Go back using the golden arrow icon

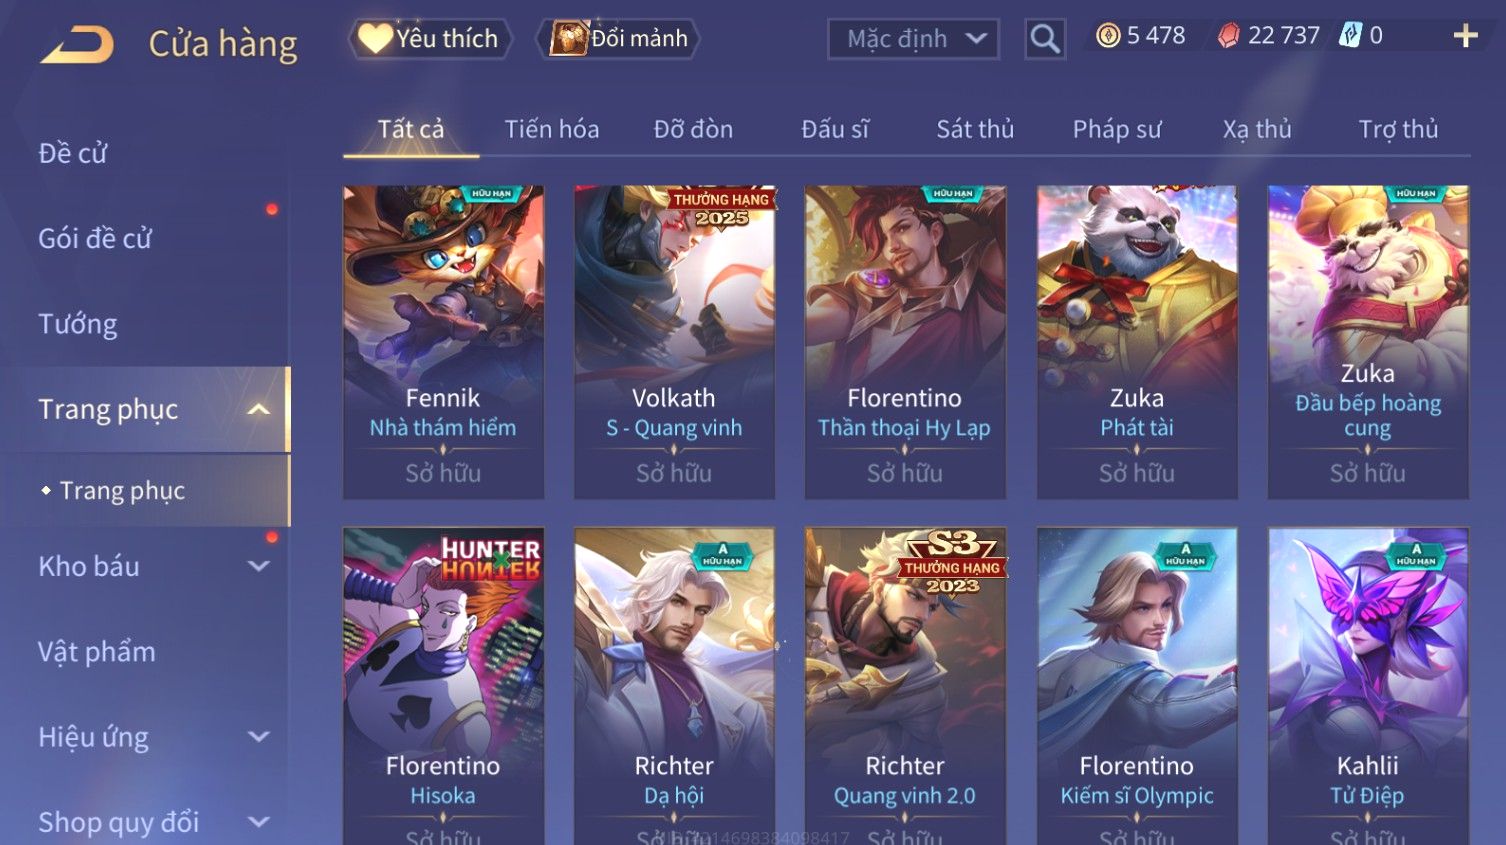pos(77,45)
